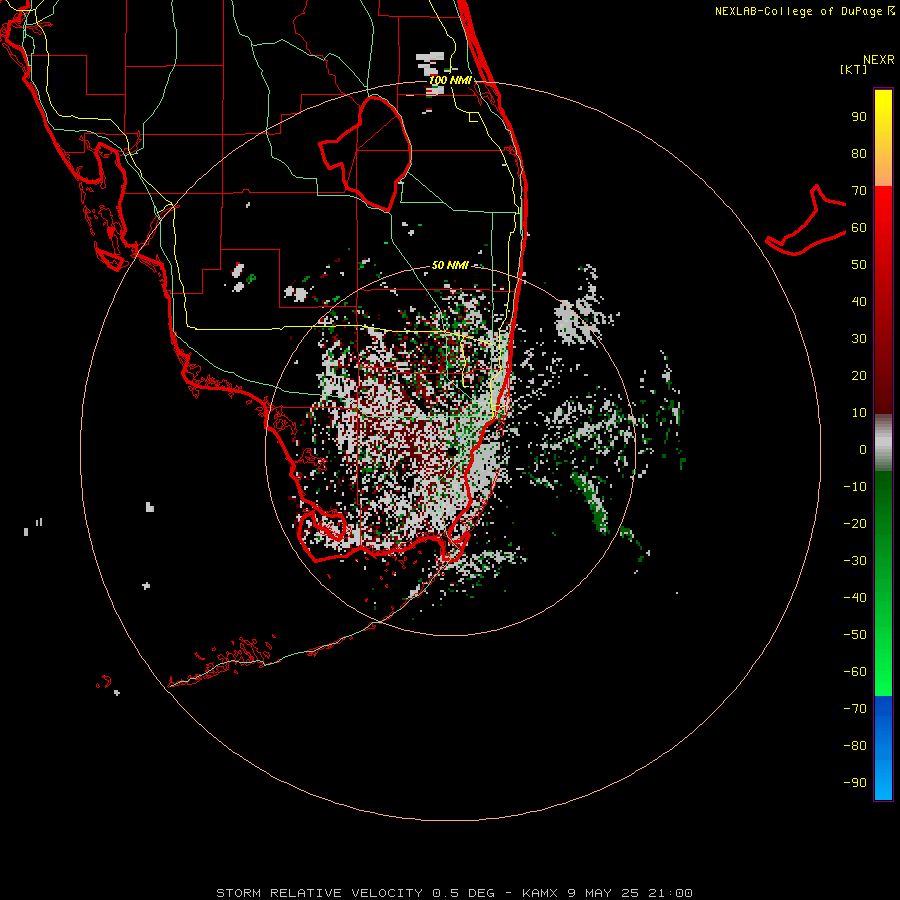This screenshot has width=900, height=900.
Task: Pick the bright red segment of the color bar
Action: click(883, 214)
